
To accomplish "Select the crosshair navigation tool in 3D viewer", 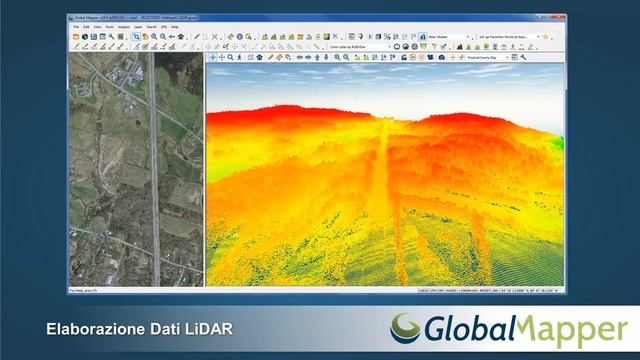I will 213,58.
